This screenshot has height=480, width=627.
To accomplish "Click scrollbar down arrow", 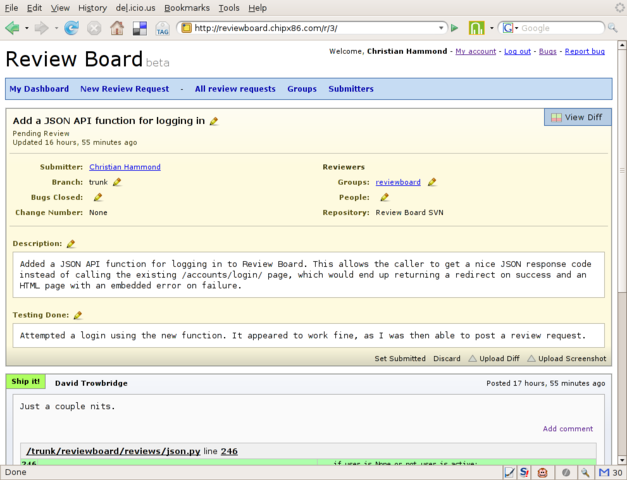I will tap(622, 460).
